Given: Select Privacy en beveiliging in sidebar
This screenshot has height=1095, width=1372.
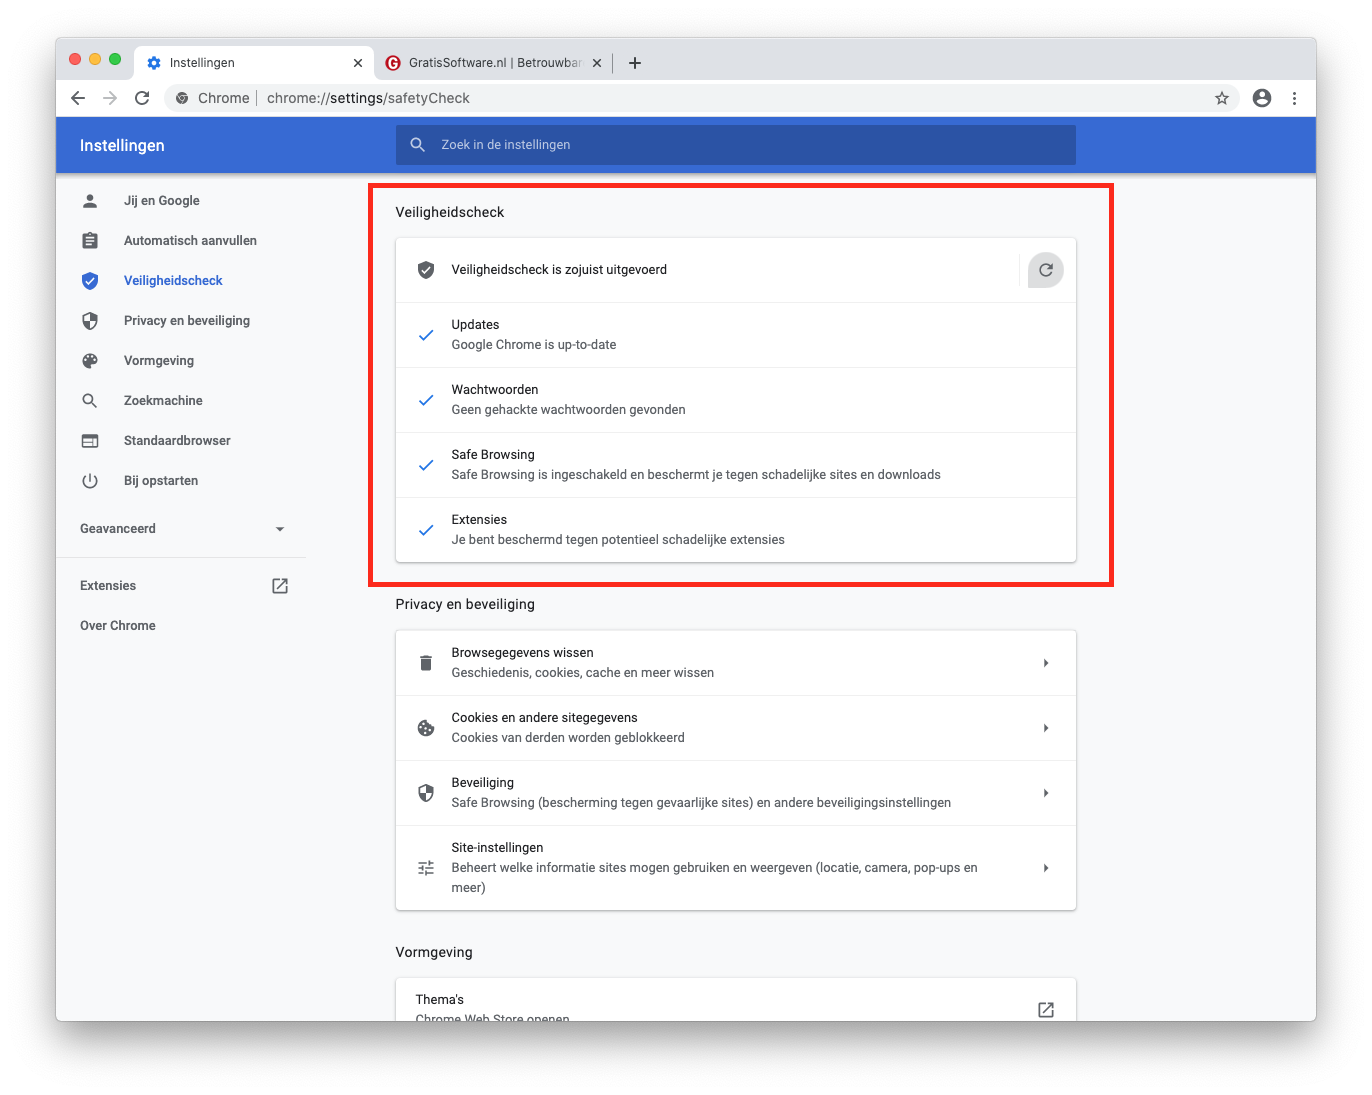Looking at the screenshot, I should pos(186,321).
